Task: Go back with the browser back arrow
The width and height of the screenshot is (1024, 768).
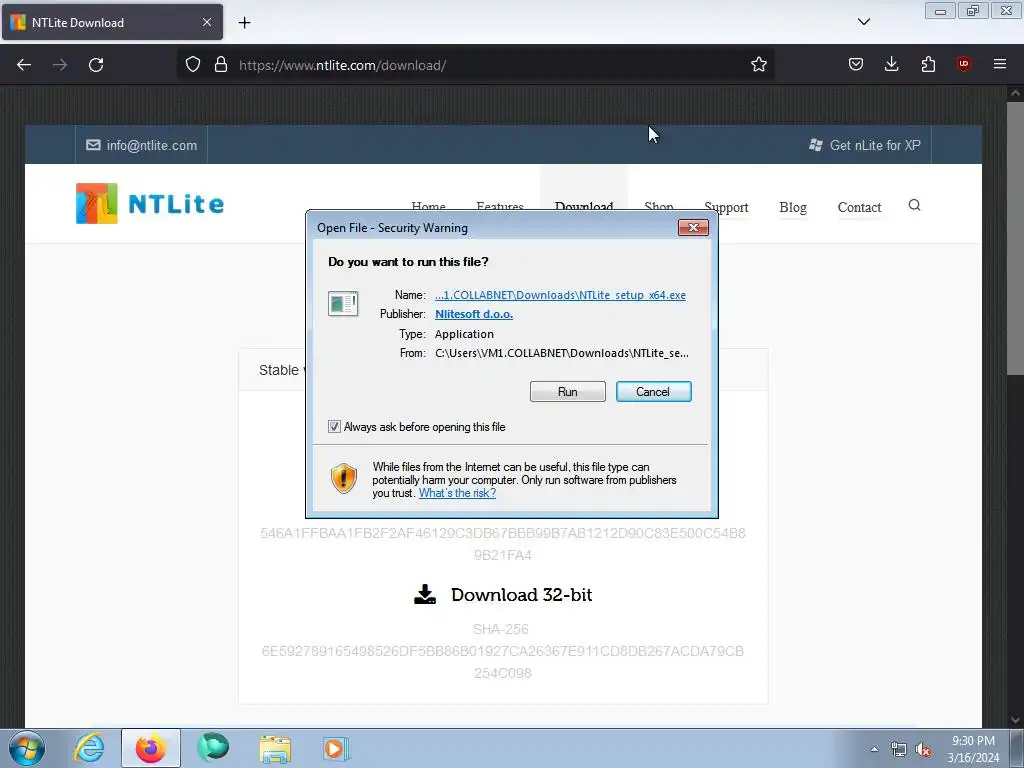Action: 24,65
